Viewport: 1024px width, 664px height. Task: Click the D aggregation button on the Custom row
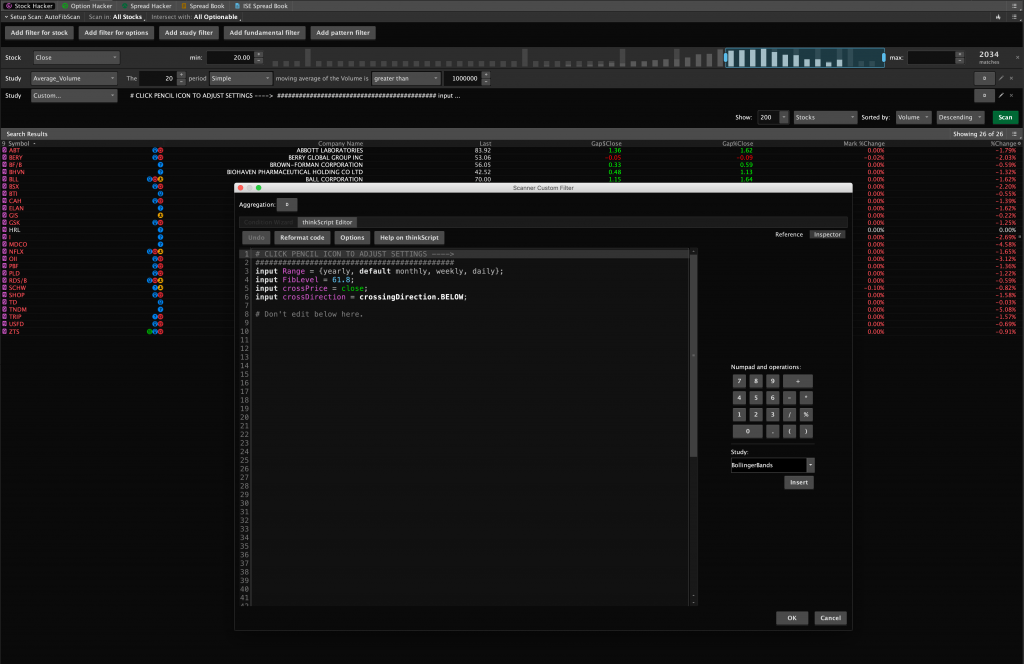pyautogui.click(x=983, y=96)
